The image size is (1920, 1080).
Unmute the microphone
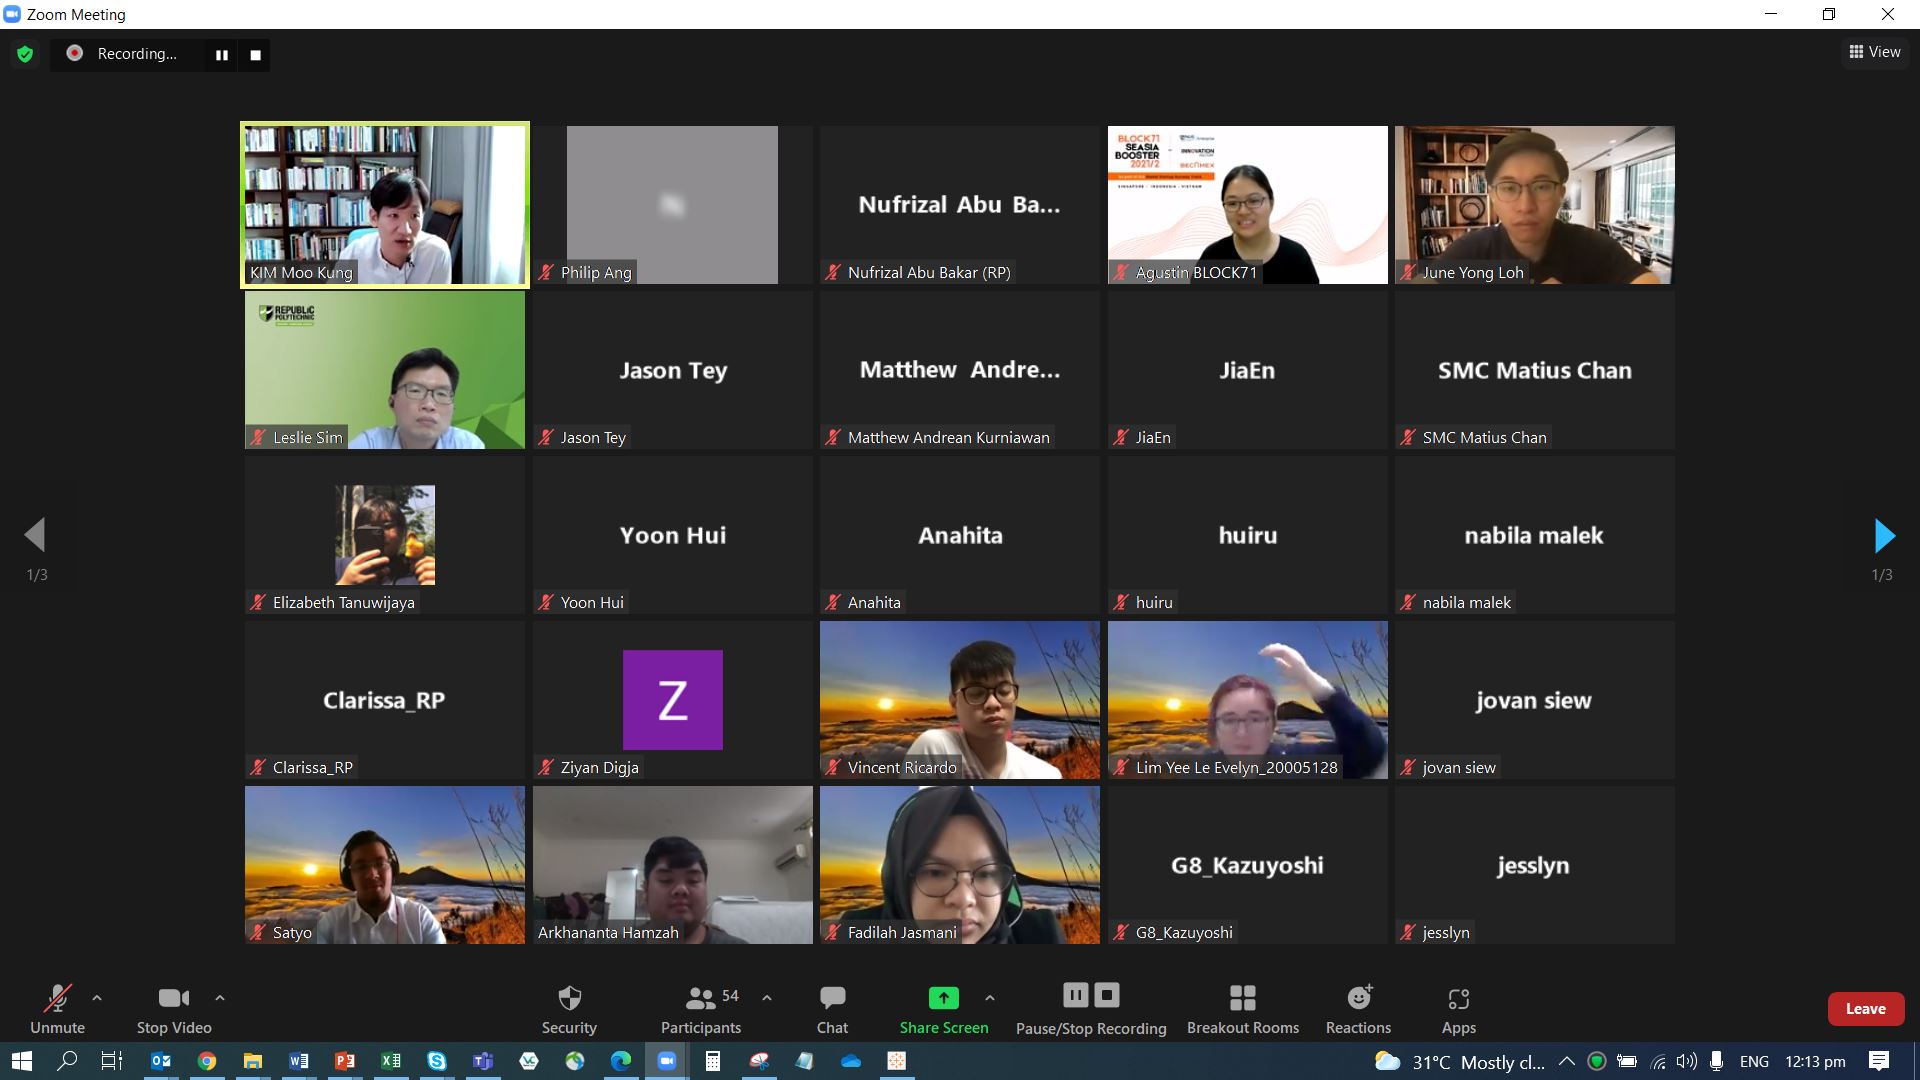57,1008
